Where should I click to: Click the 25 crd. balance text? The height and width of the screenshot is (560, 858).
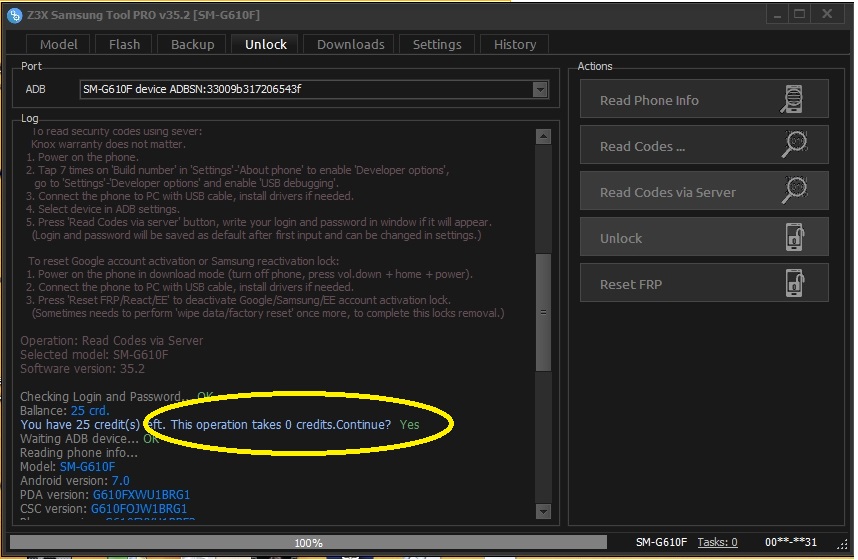[x=90, y=411]
